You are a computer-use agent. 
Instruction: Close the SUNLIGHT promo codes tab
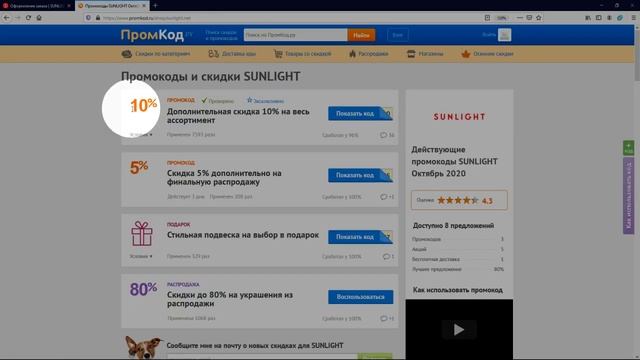[144, 6]
